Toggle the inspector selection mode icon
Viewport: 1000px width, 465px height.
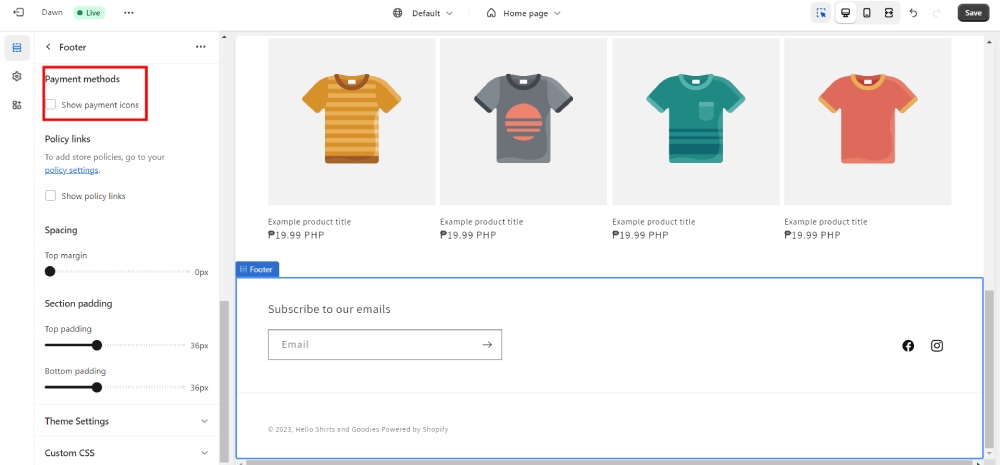point(821,13)
